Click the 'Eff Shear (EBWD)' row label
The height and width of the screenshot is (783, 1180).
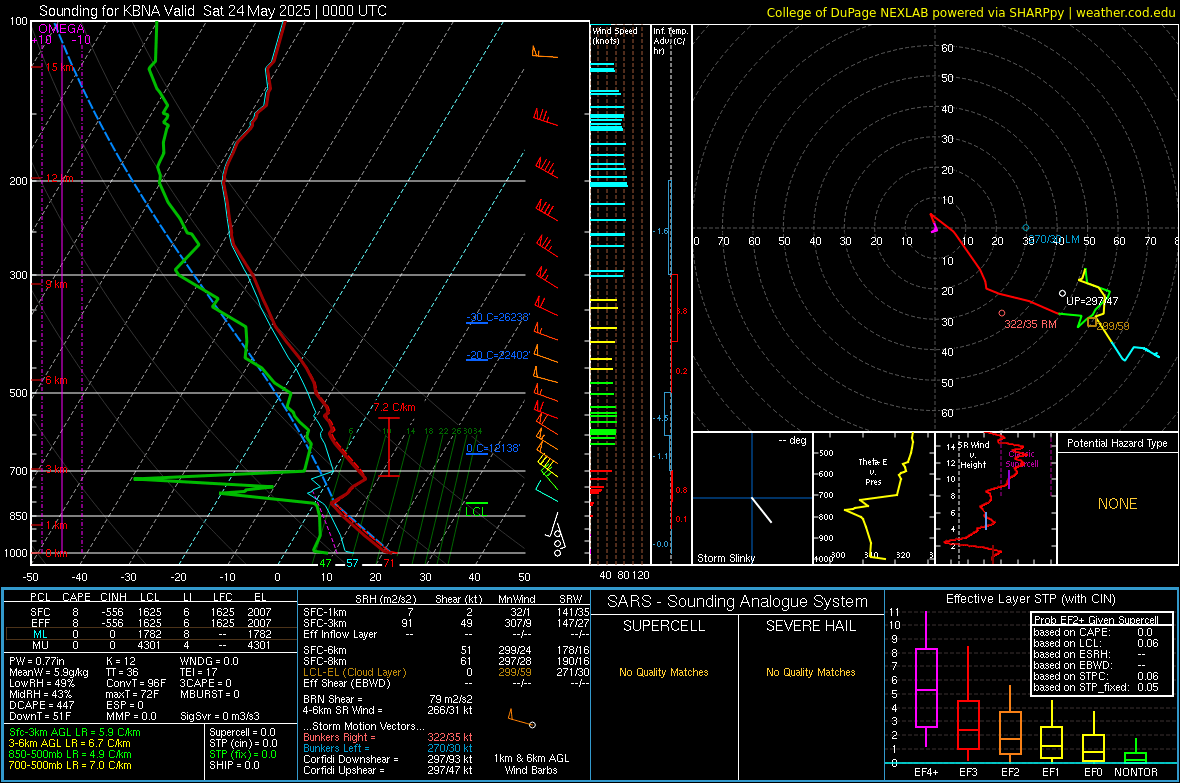(x=347, y=683)
